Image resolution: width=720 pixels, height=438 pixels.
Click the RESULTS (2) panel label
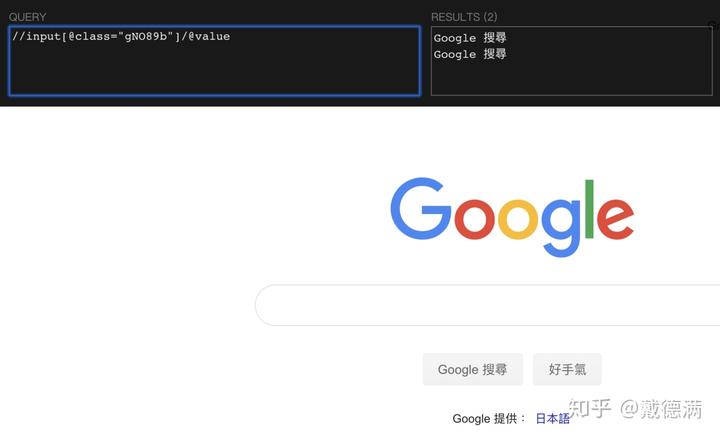pos(464,17)
